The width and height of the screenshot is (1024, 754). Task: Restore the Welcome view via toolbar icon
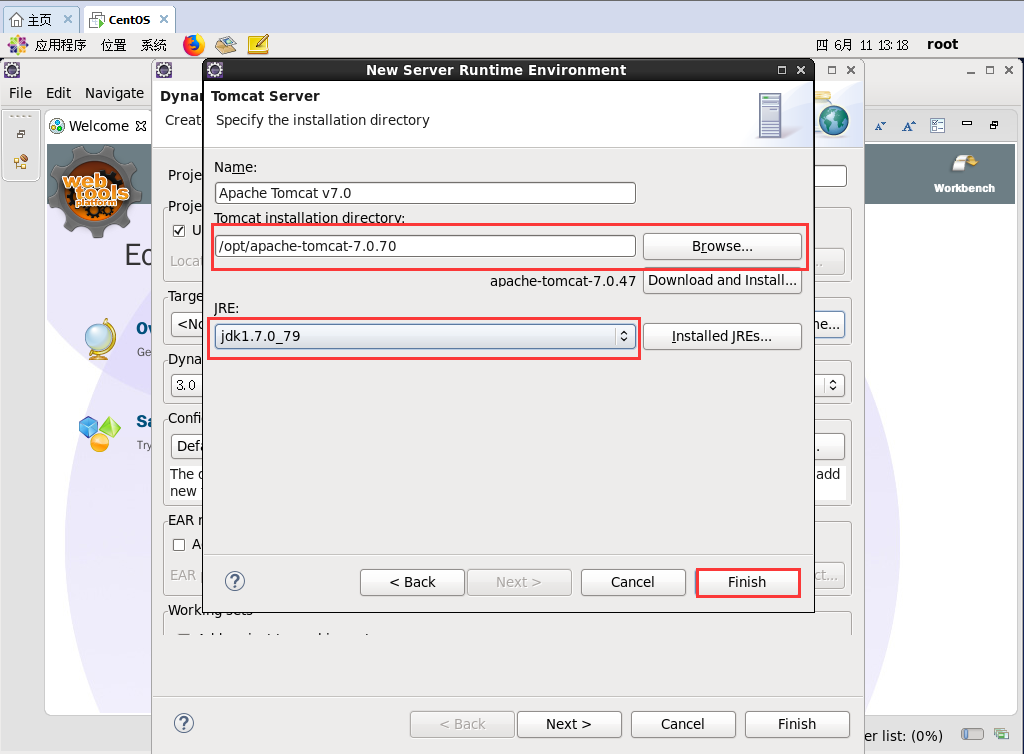click(x=994, y=125)
